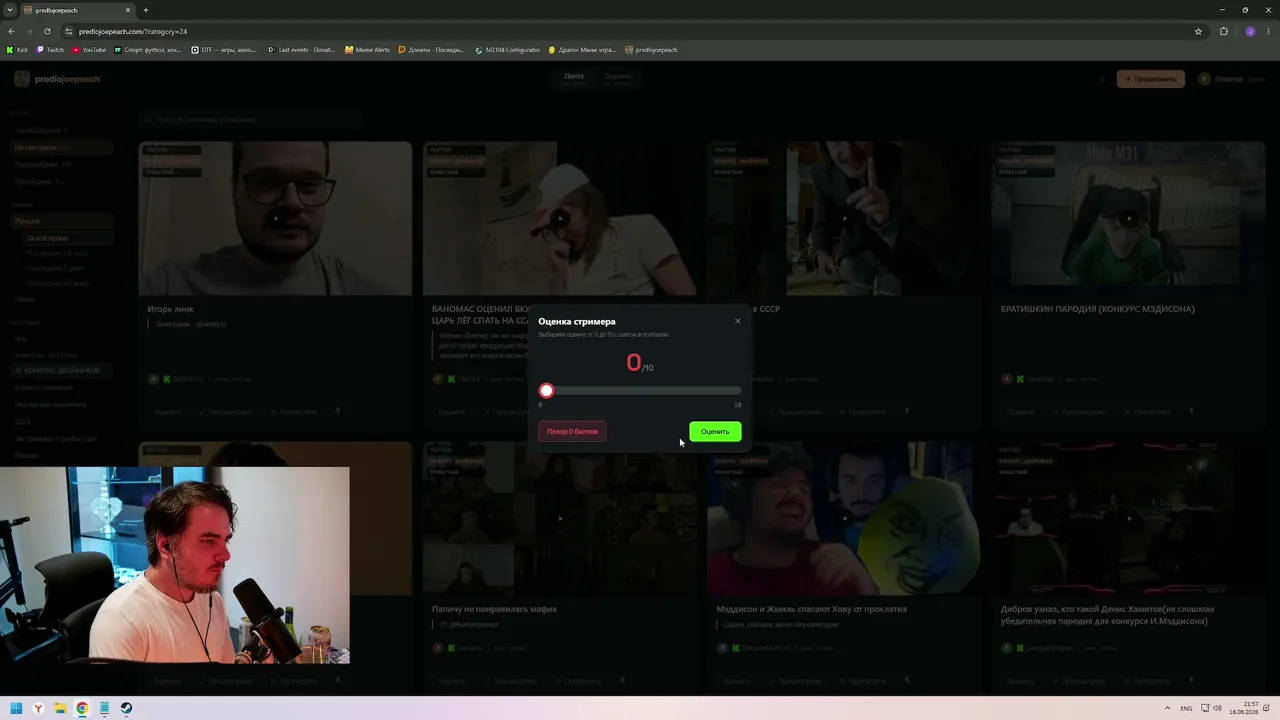
Task: Open the Last events bookmark
Action: coord(302,50)
